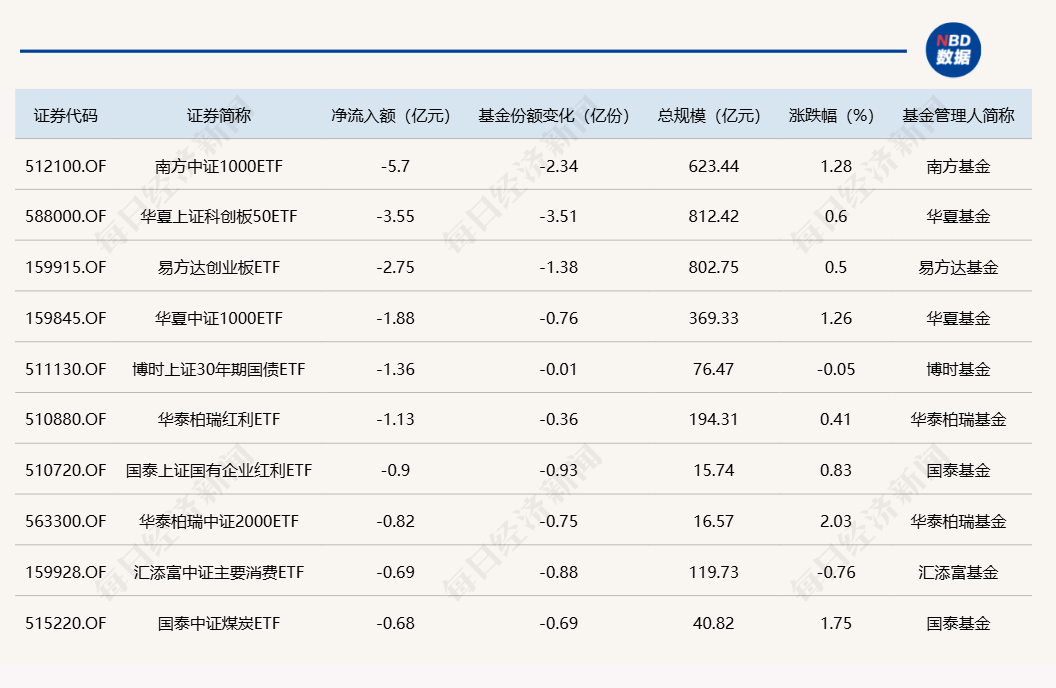The width and height of the screenshot is (1056, 688).
Task: Select total scale value 369.33
Action: (714, 318)
